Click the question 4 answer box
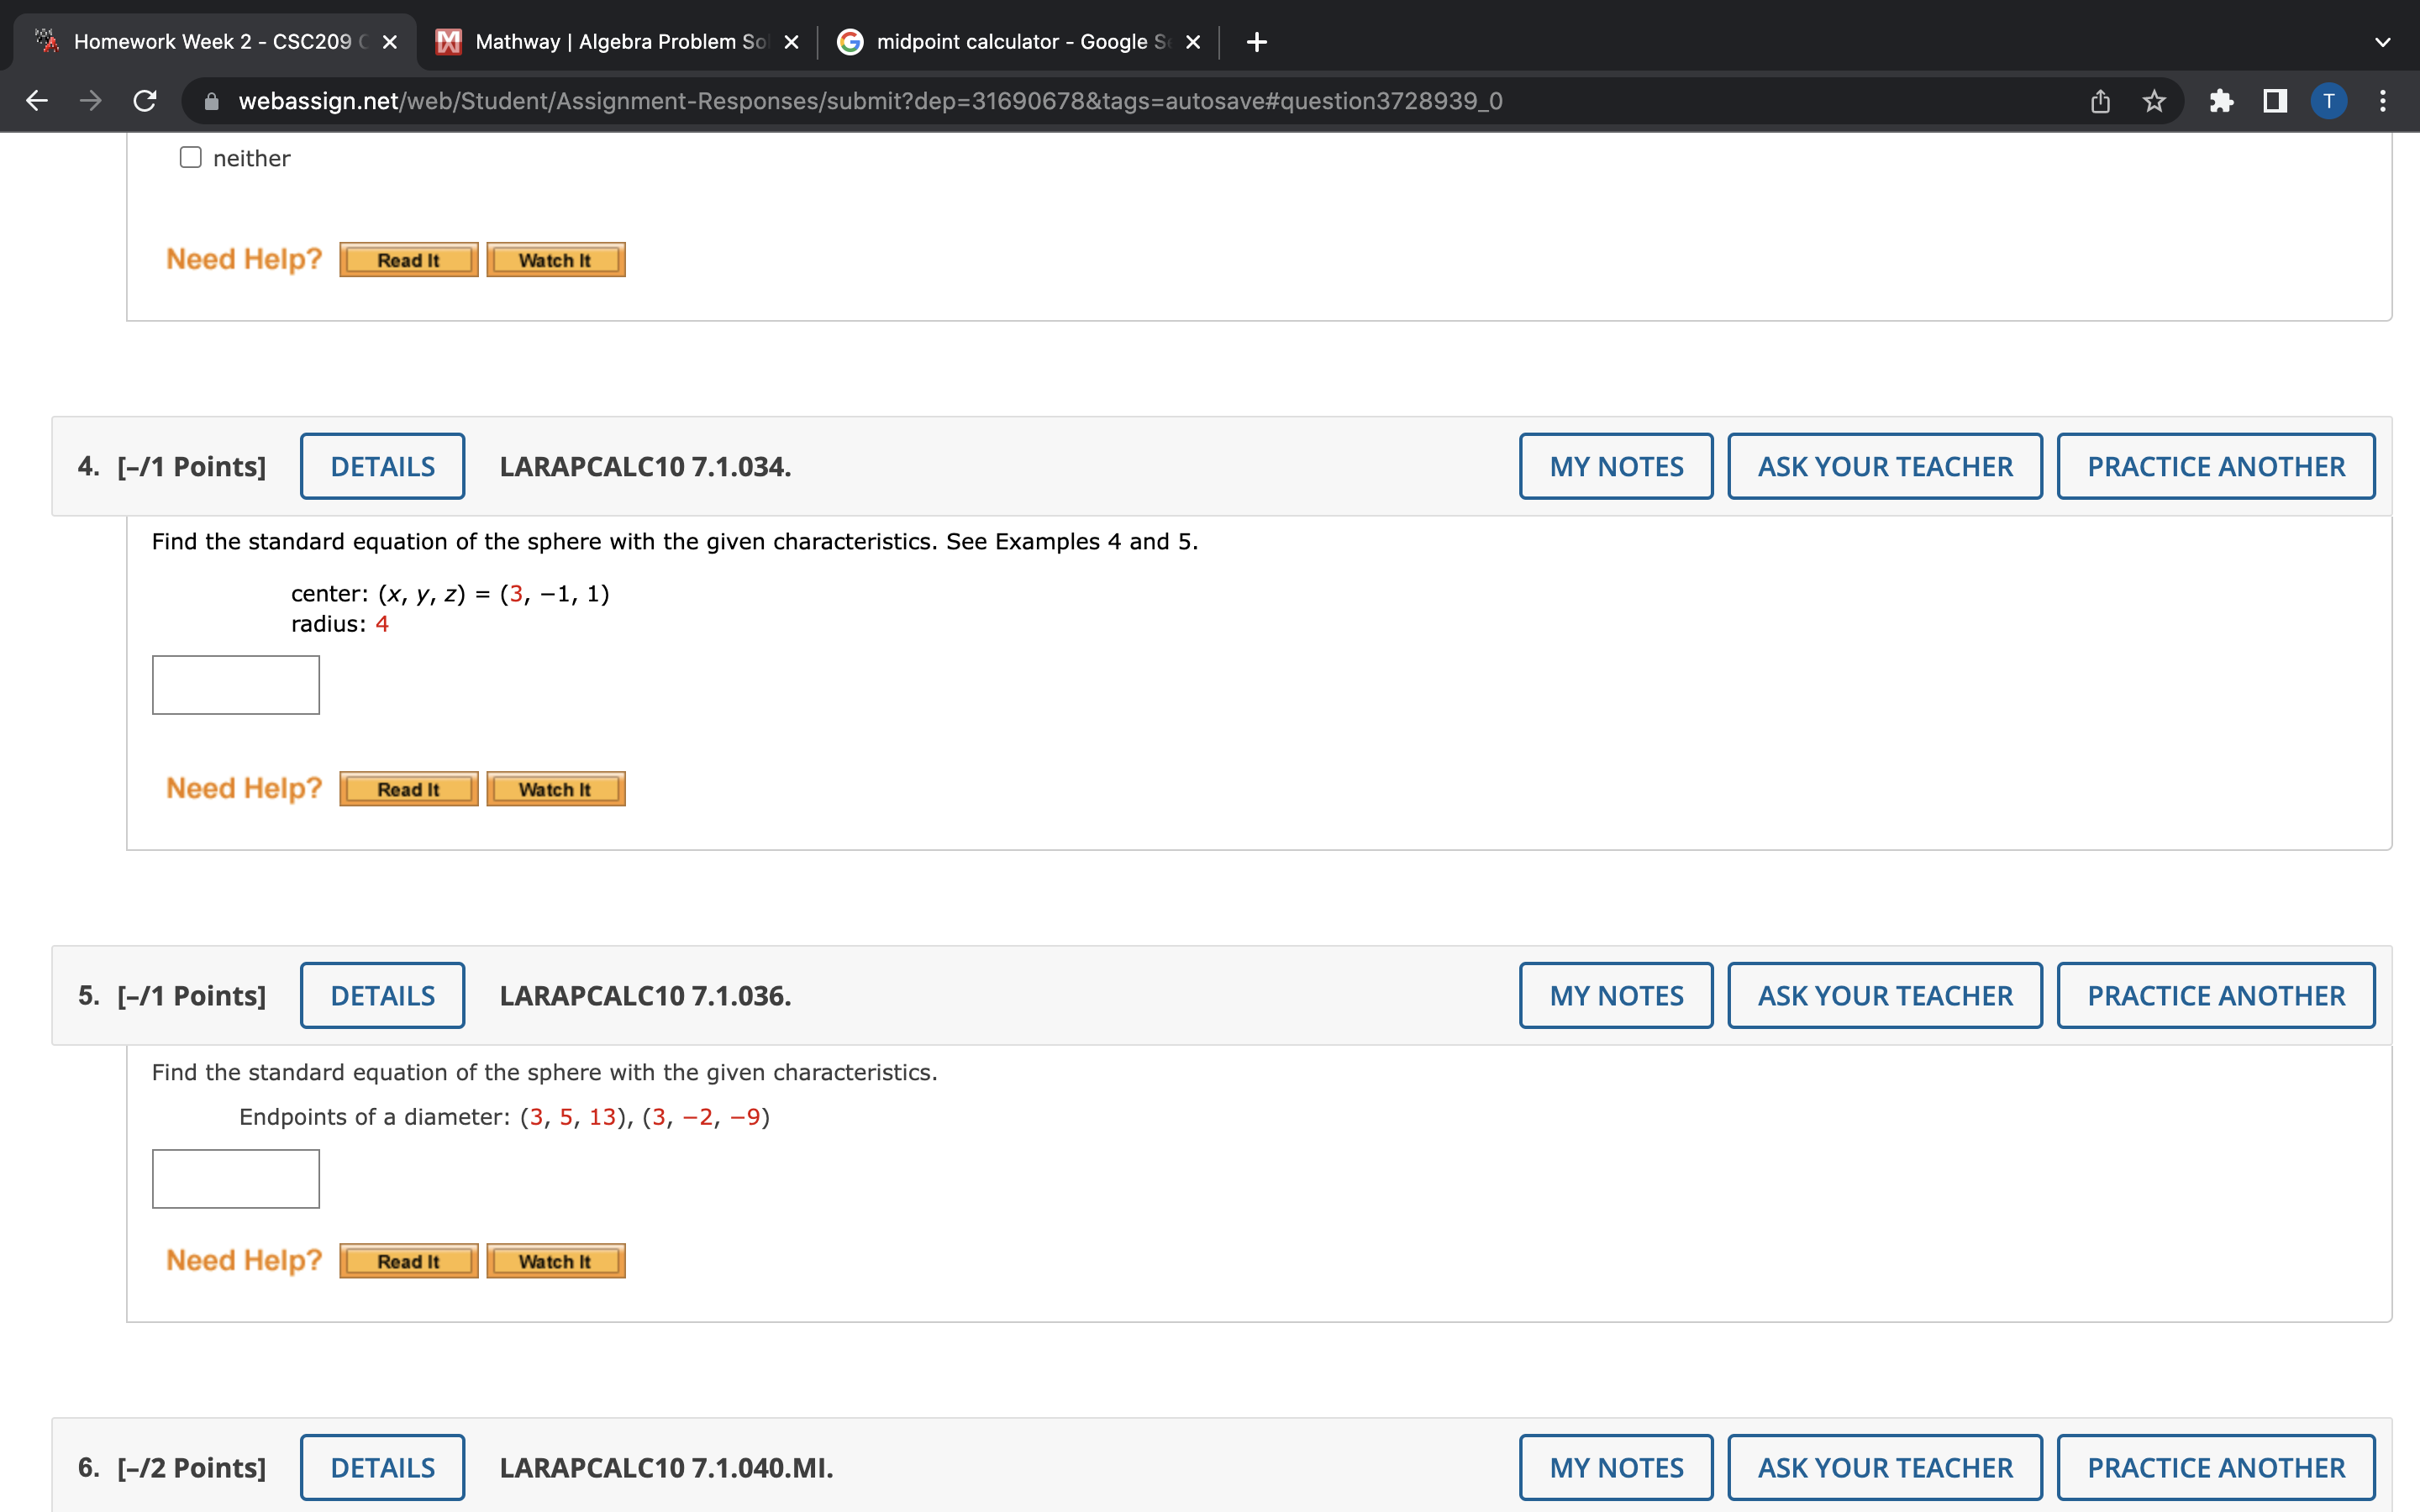The height and width of the screenshot is (1512, 2420). coord(236,685)
